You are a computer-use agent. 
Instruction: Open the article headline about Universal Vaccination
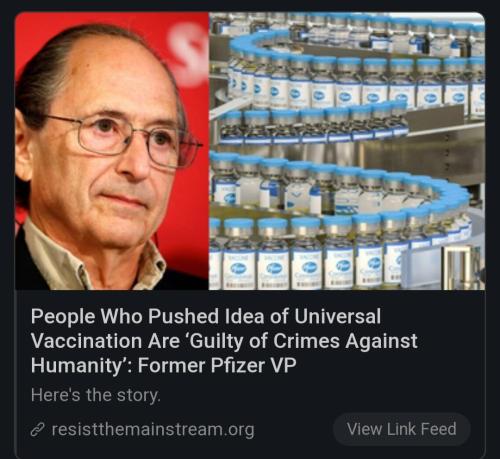coord(224,341)
